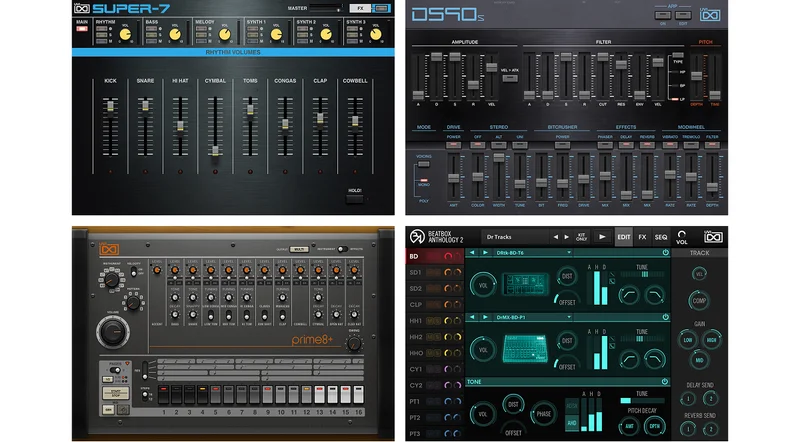Click the COMP knob in TRACK panel

(699, 301)
